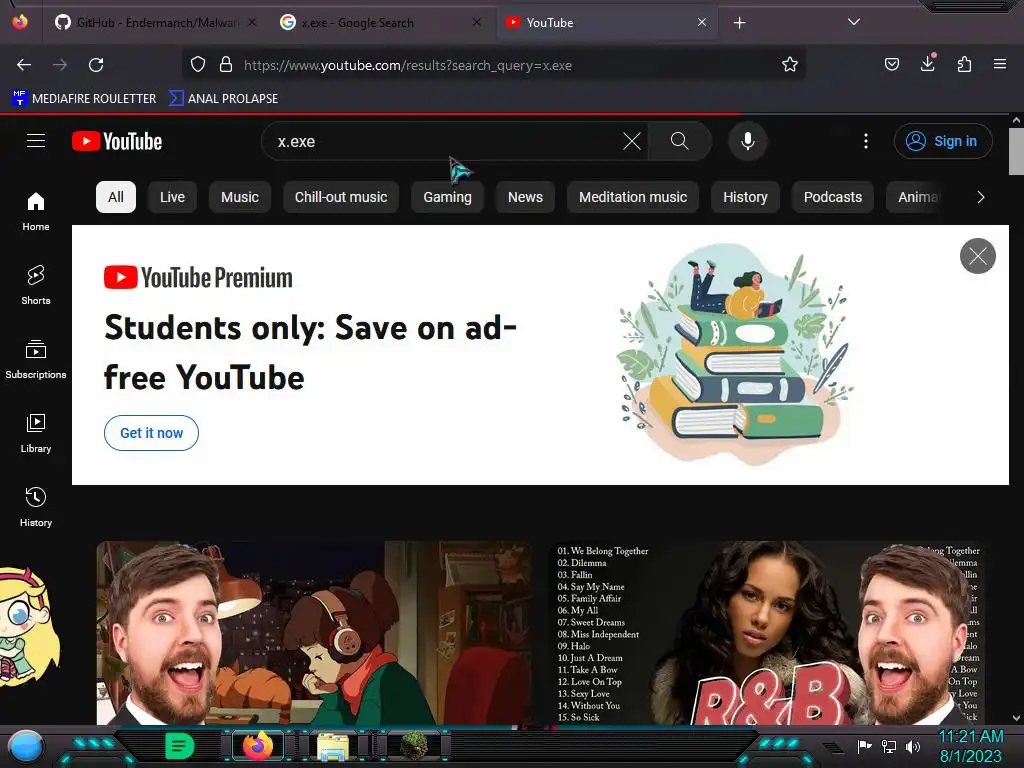This screenshot has height=768, width=1024.
Task: Open Firefox downloads panel
Action: point(928,64)
